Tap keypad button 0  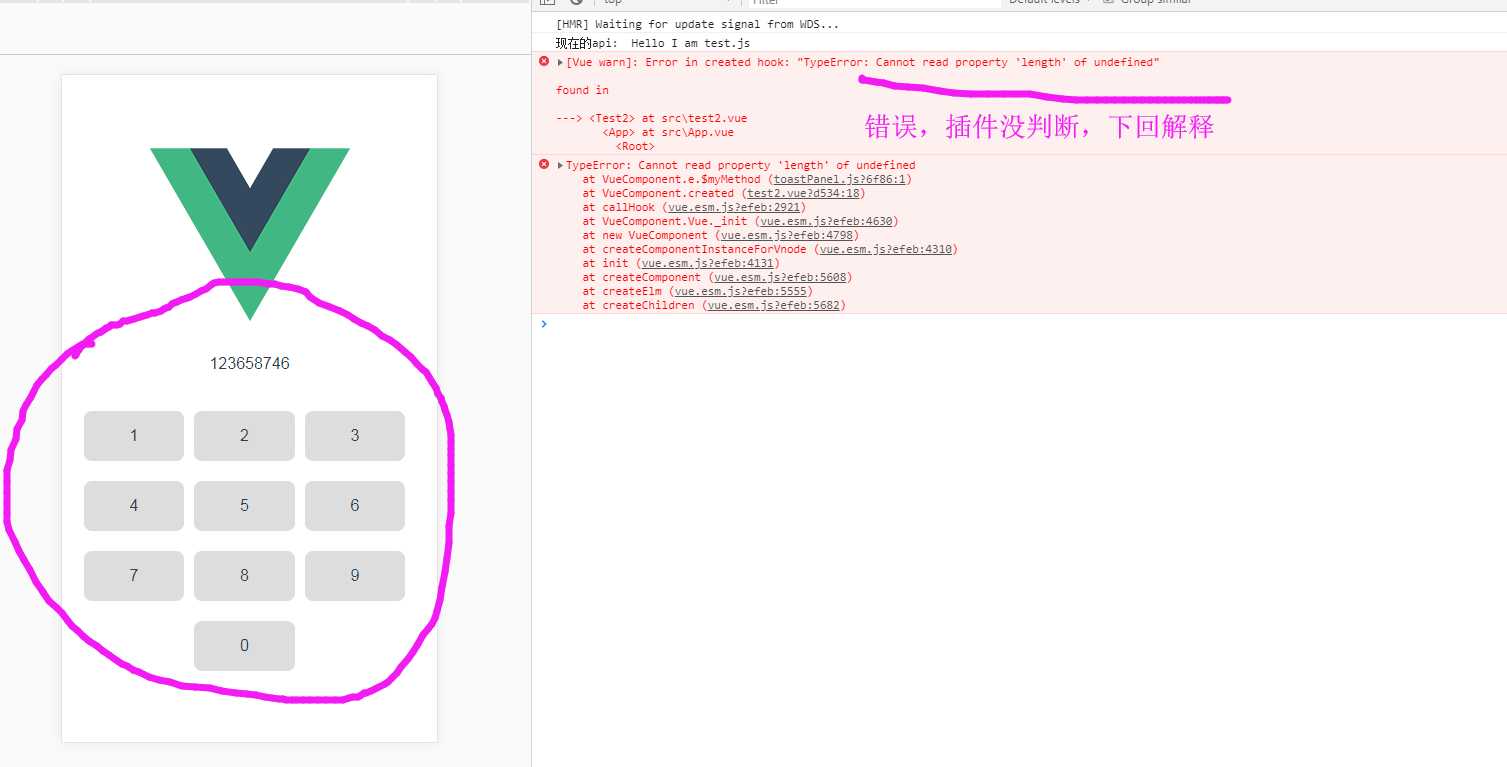click(x=244, y=646)
